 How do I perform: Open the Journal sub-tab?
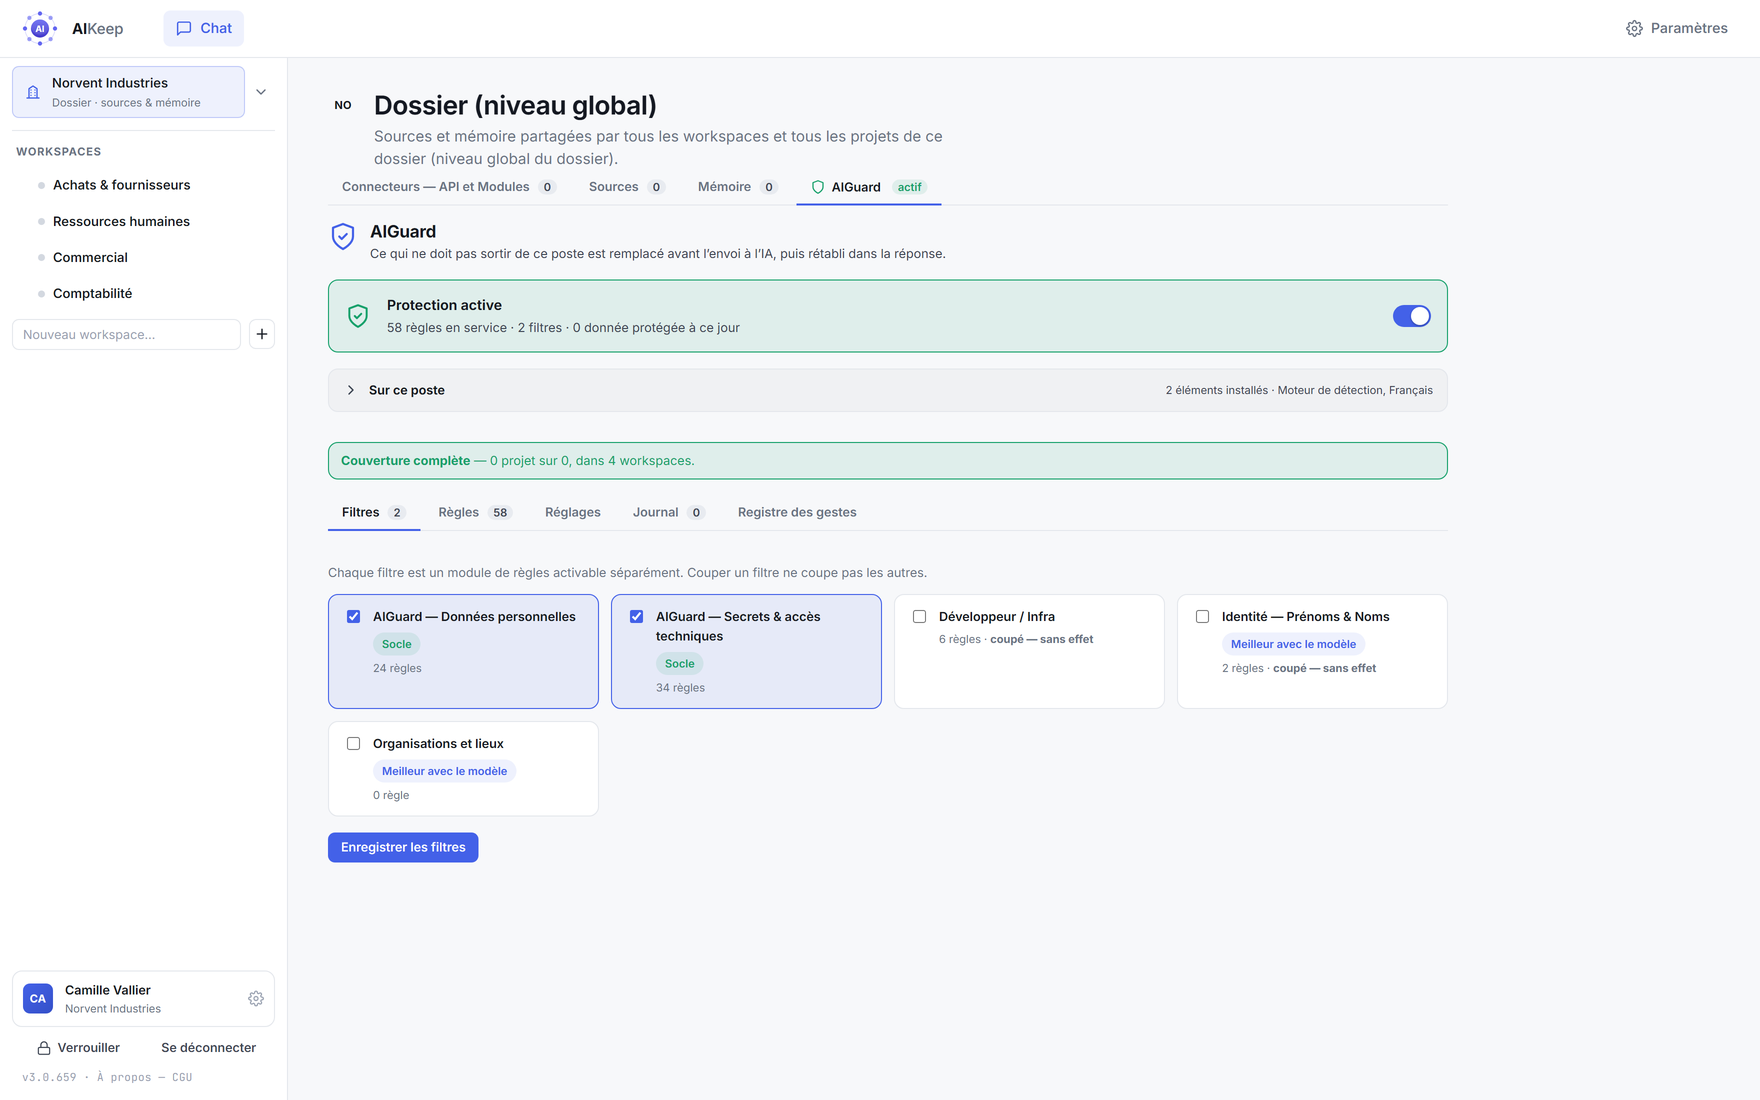pyautogui.click(x=668, y=512)
